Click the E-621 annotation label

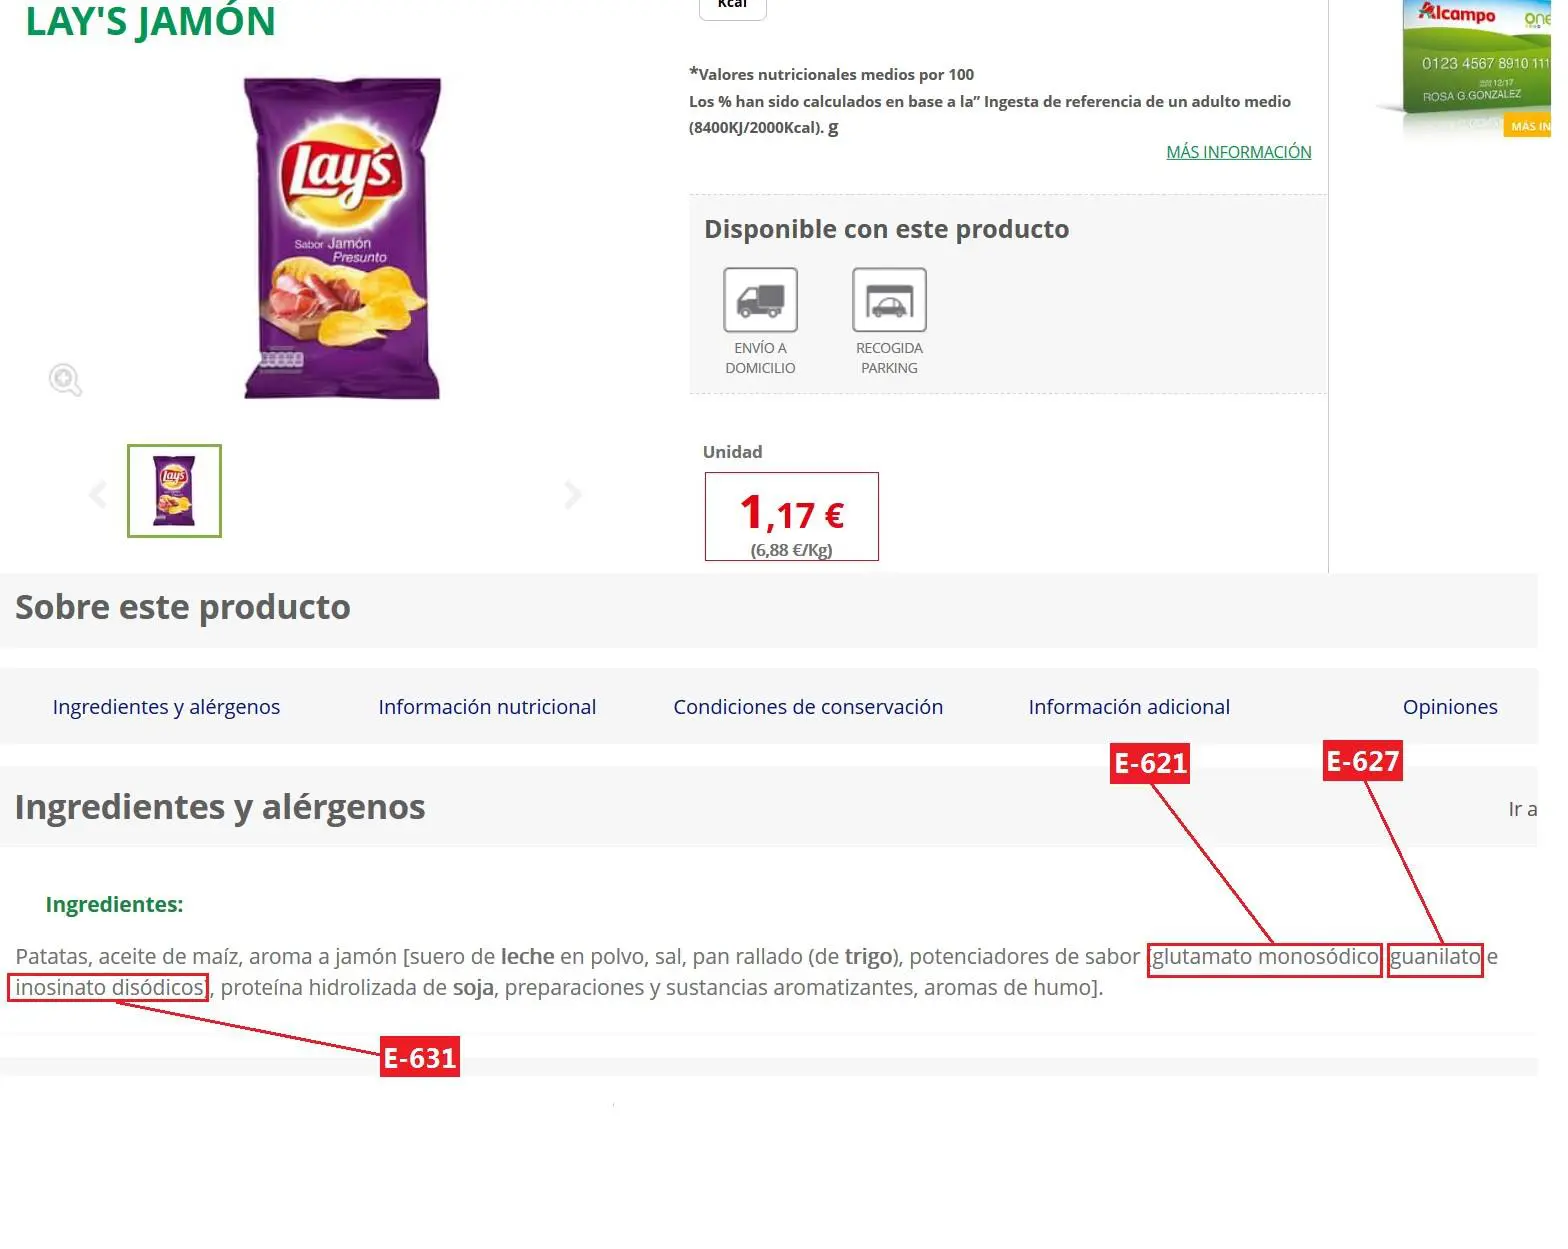(x=1150, y=763)
